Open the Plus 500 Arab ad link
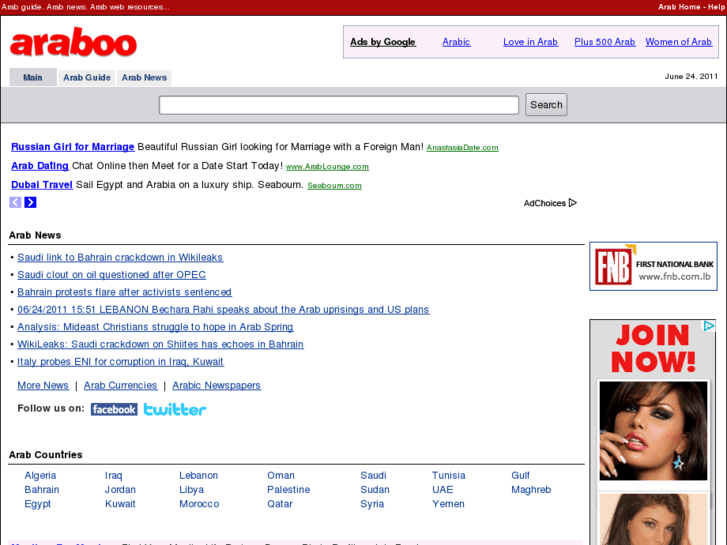Viewport: 727px width, 545px height. pos(605,42)
